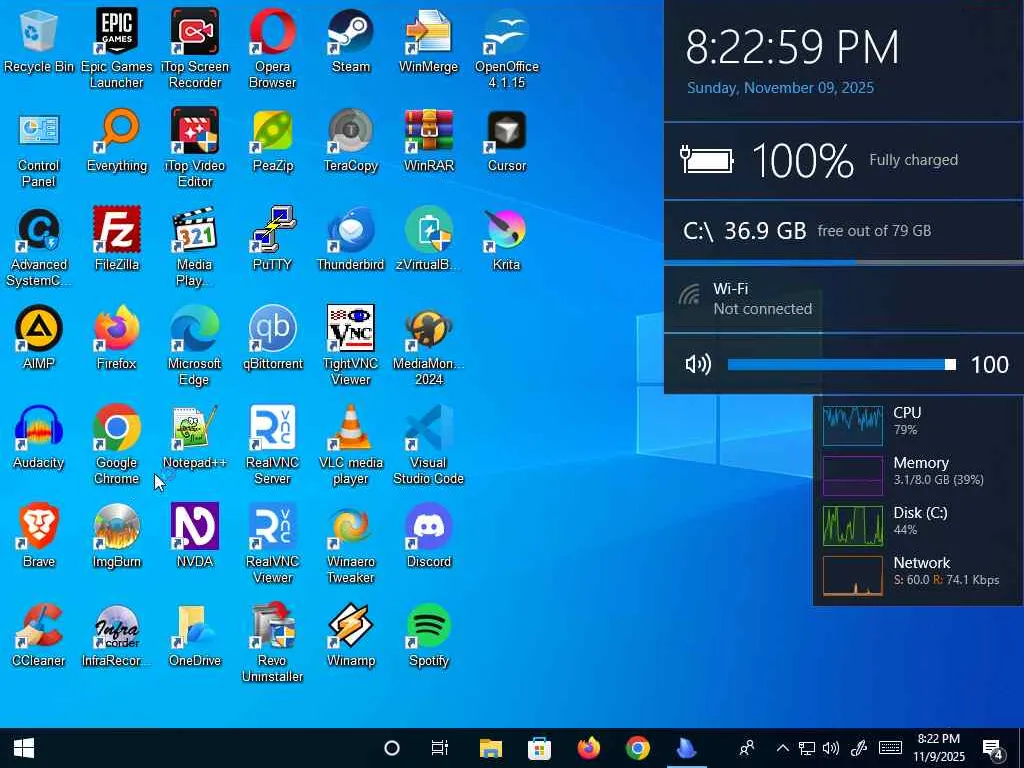Image resolution: width=1024 pixels, height=768 pixels.
Task: Launch qBittorrent desktop icon
Action: pyautogui.click(x=272, y=339)
